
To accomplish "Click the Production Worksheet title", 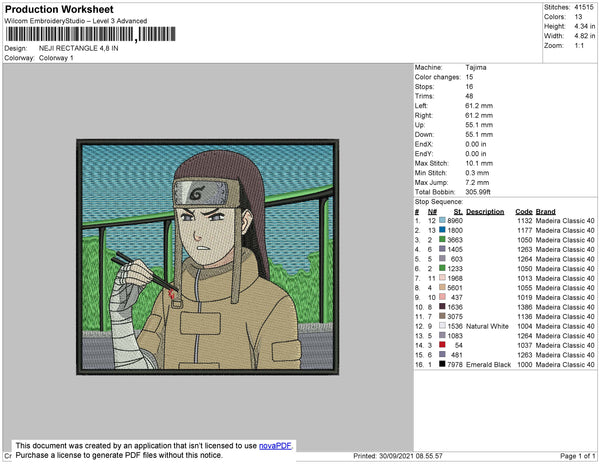I will (59, 9).
